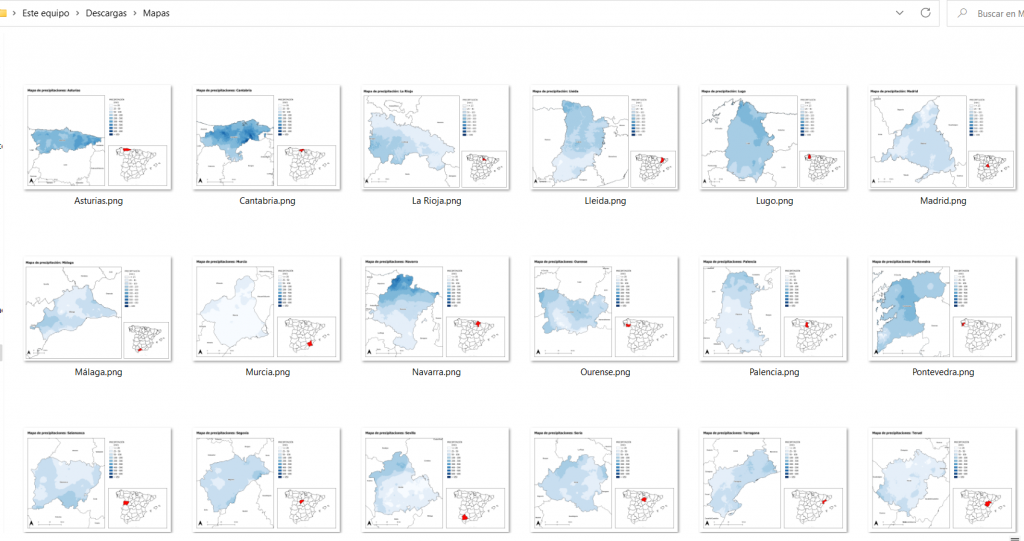
Task: Select the Cantabria.png map thumbnail
Action: [267, 137]
